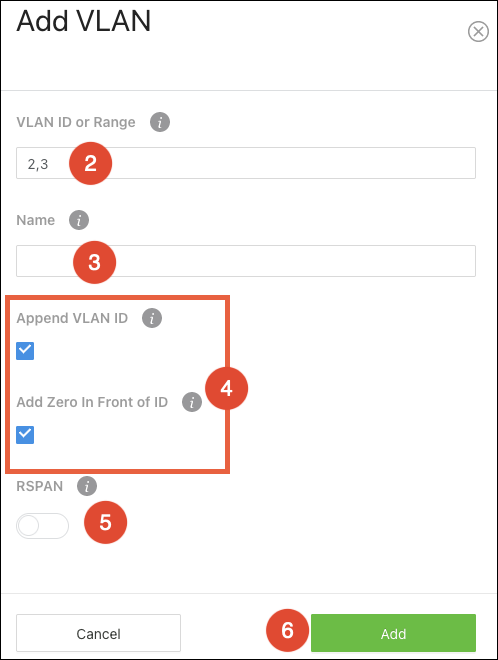Show the RSPAN info icon help
Viewport: 498px width, 660px height.
pos(87,486)
